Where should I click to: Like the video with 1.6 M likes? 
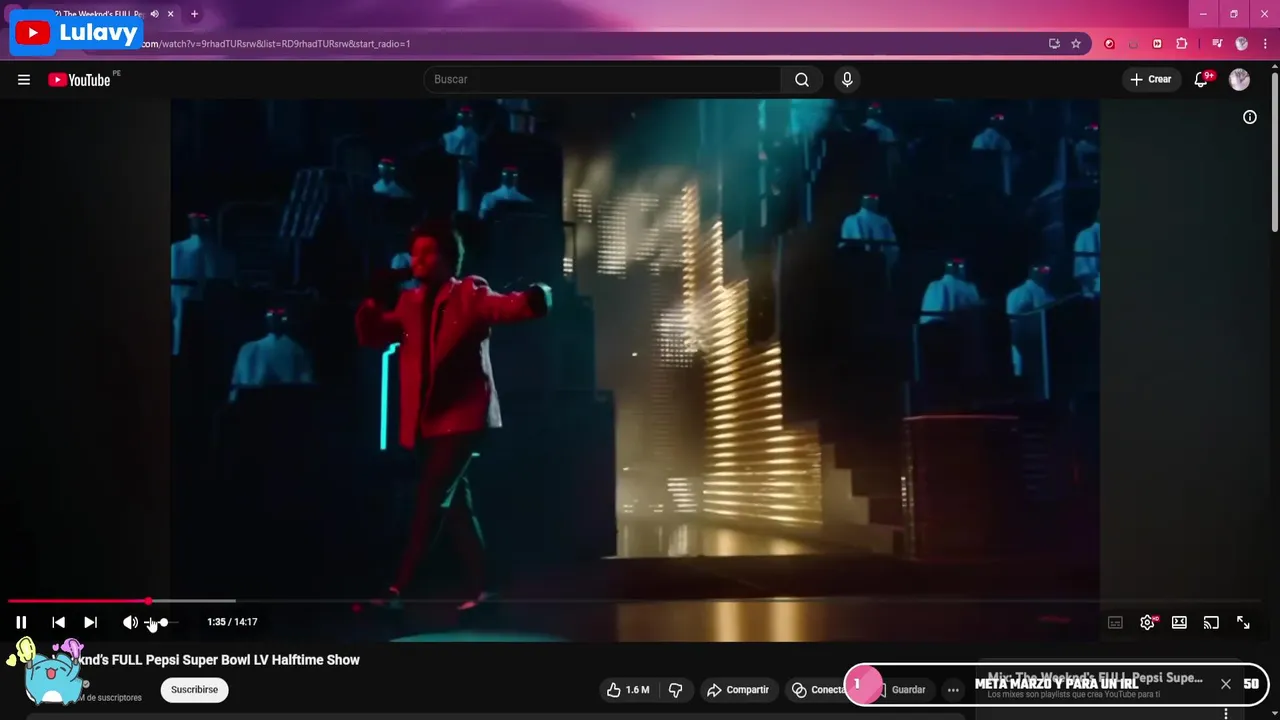point(628,689)
